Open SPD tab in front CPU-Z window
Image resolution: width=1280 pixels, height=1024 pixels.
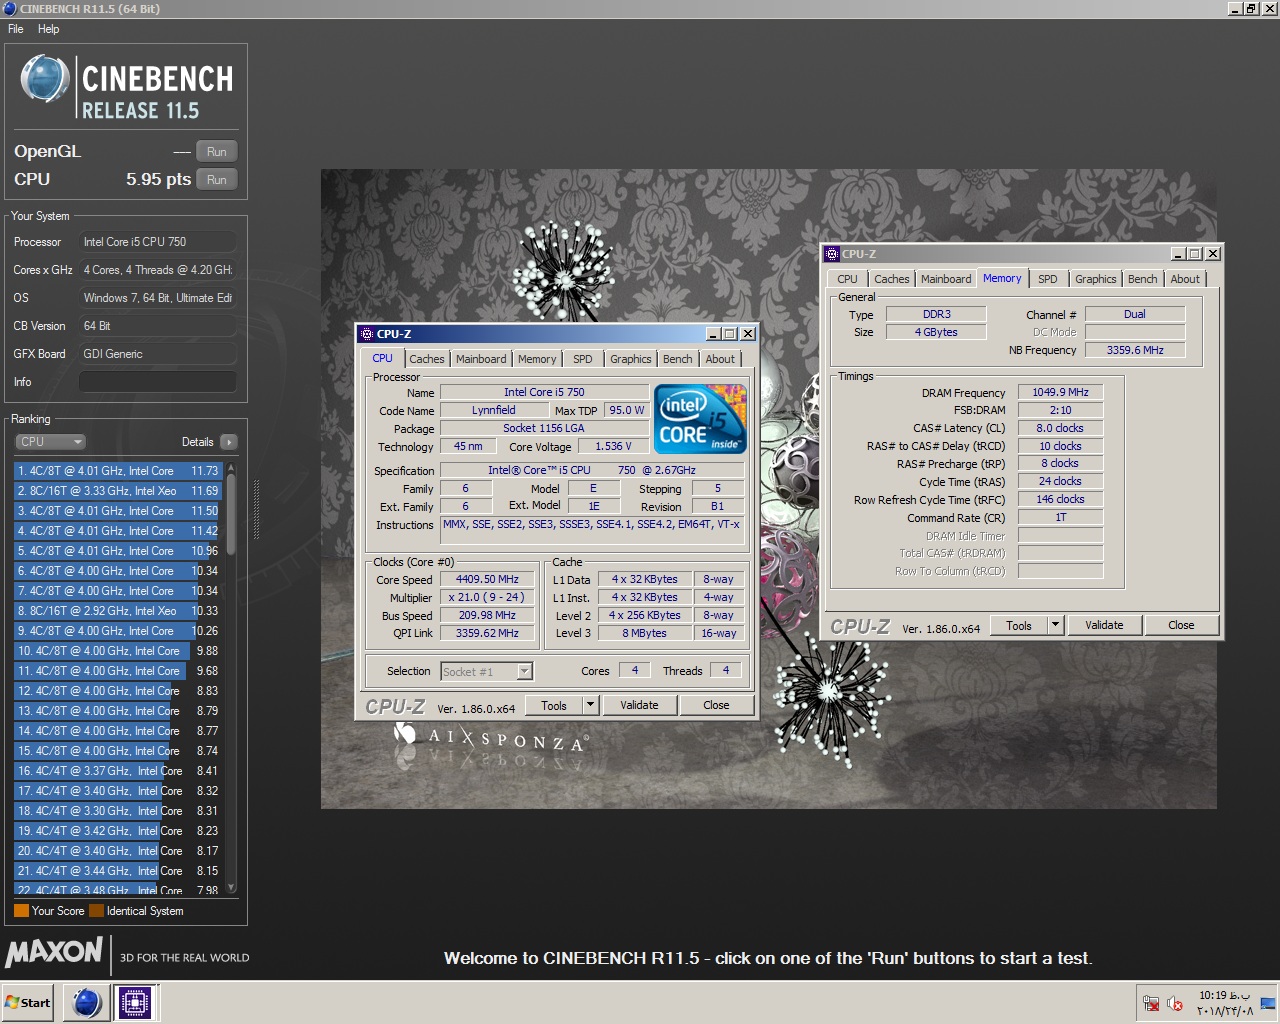(x=583, y=359)
